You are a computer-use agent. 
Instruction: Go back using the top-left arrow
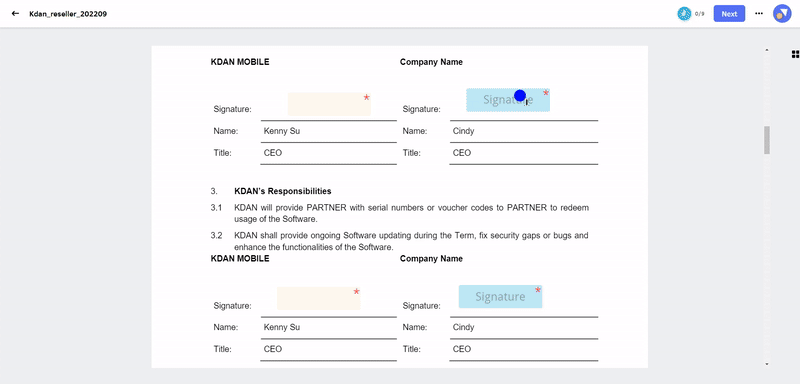(15, 14)
